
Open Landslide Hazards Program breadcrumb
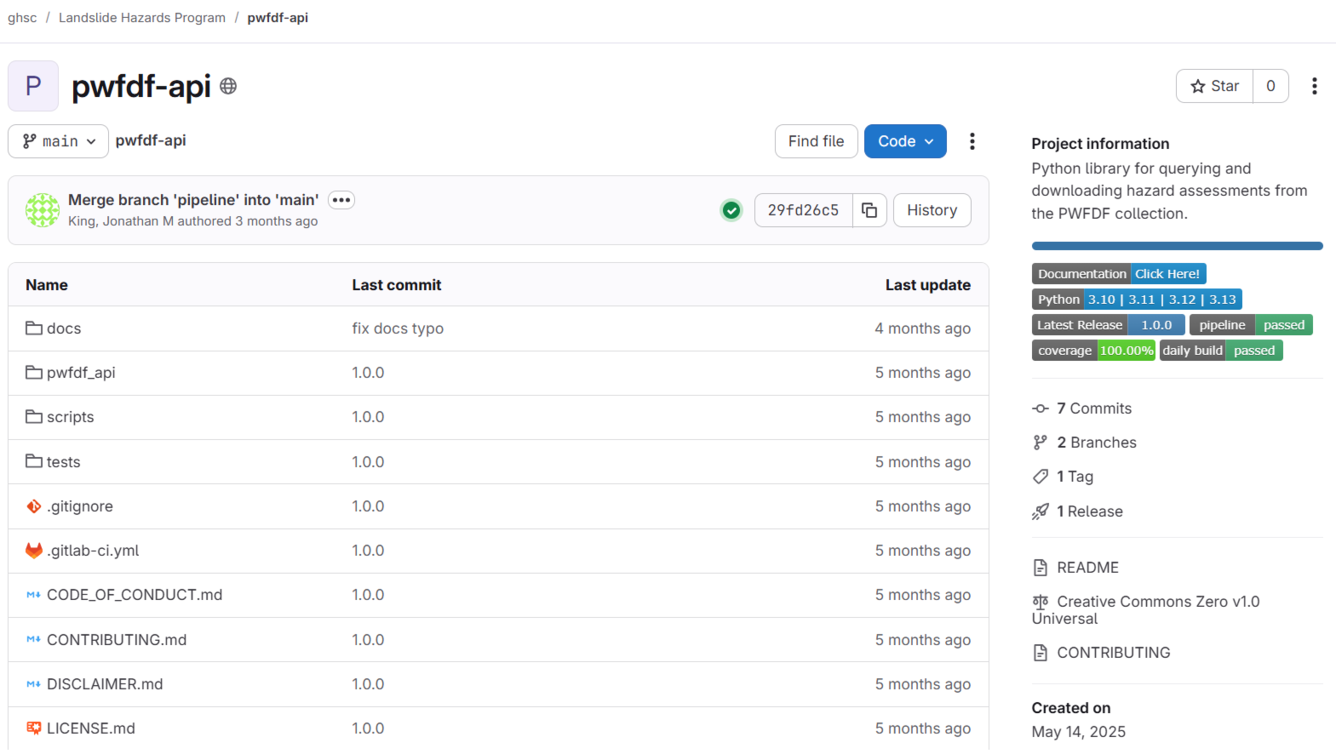coord(142,18)
